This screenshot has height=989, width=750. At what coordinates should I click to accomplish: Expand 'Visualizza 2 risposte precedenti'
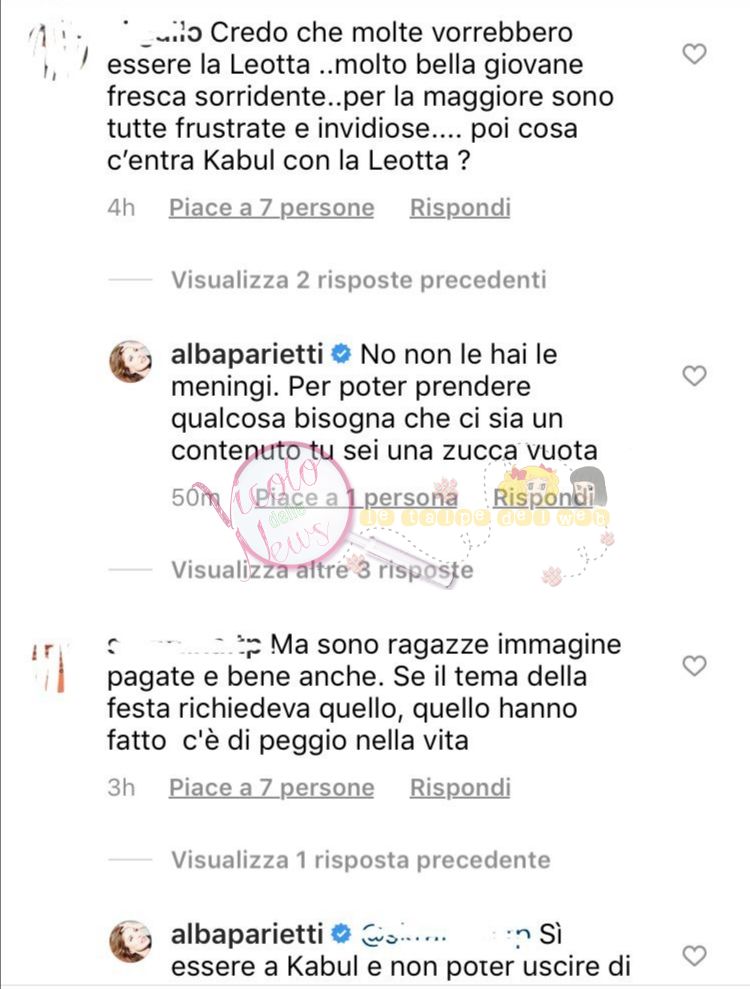(358, 279)
